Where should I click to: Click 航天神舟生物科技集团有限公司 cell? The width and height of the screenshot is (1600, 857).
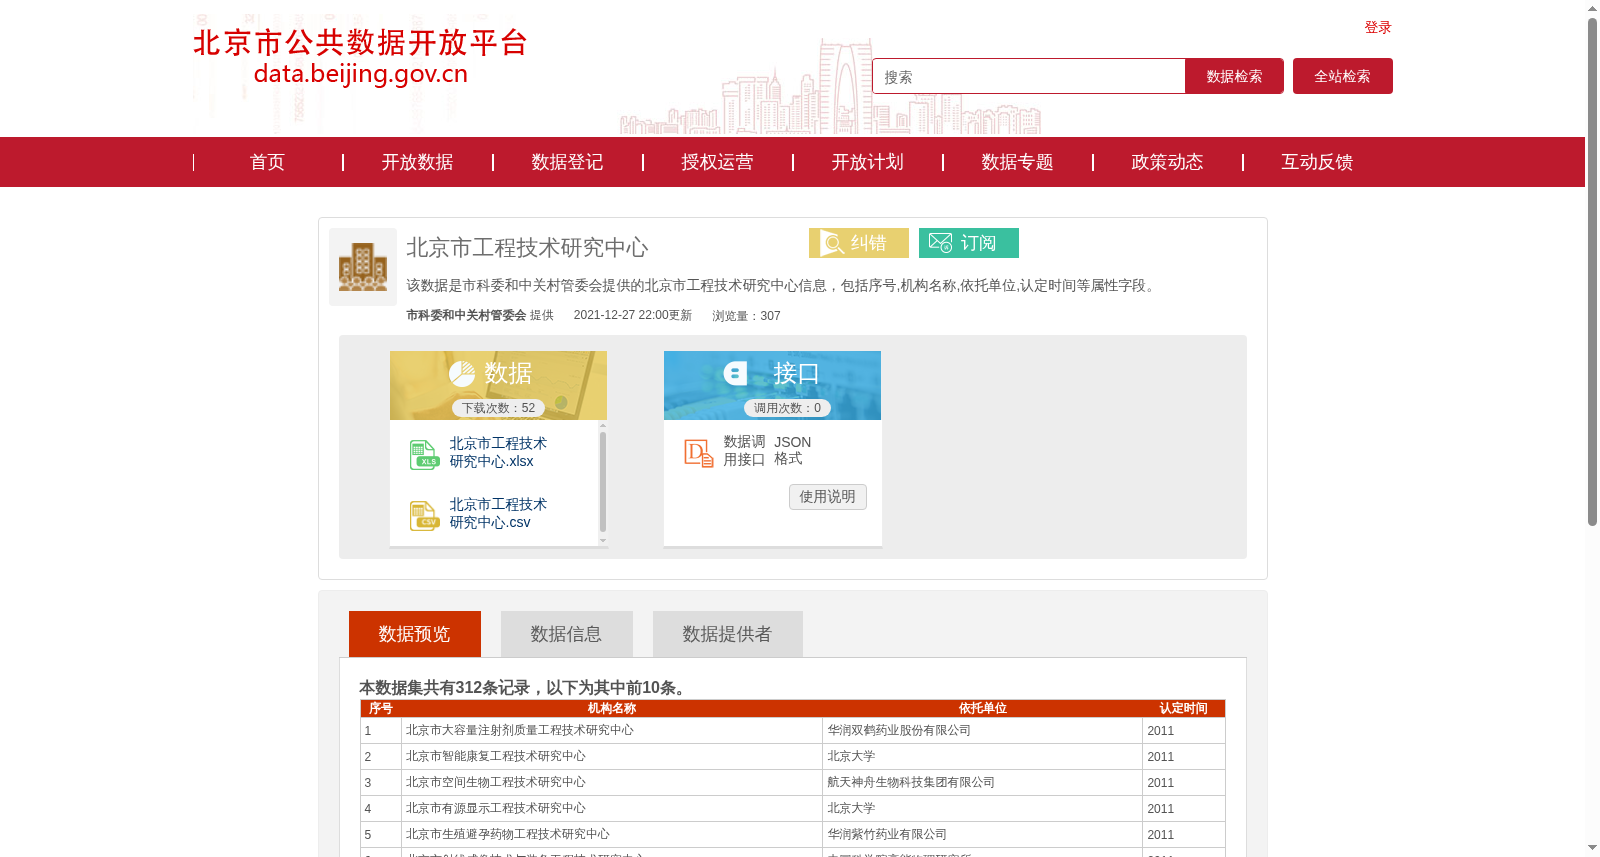click(x=983, y=782)
